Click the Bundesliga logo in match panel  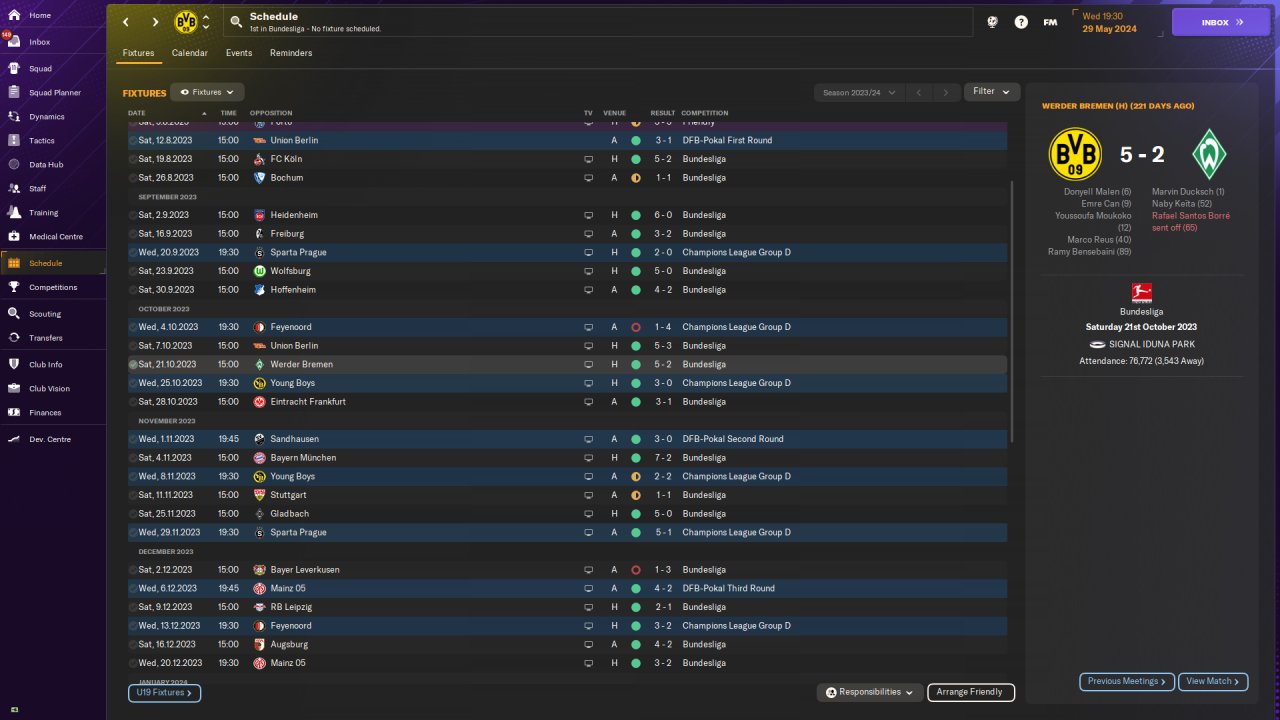click(x=1142, y=293)
